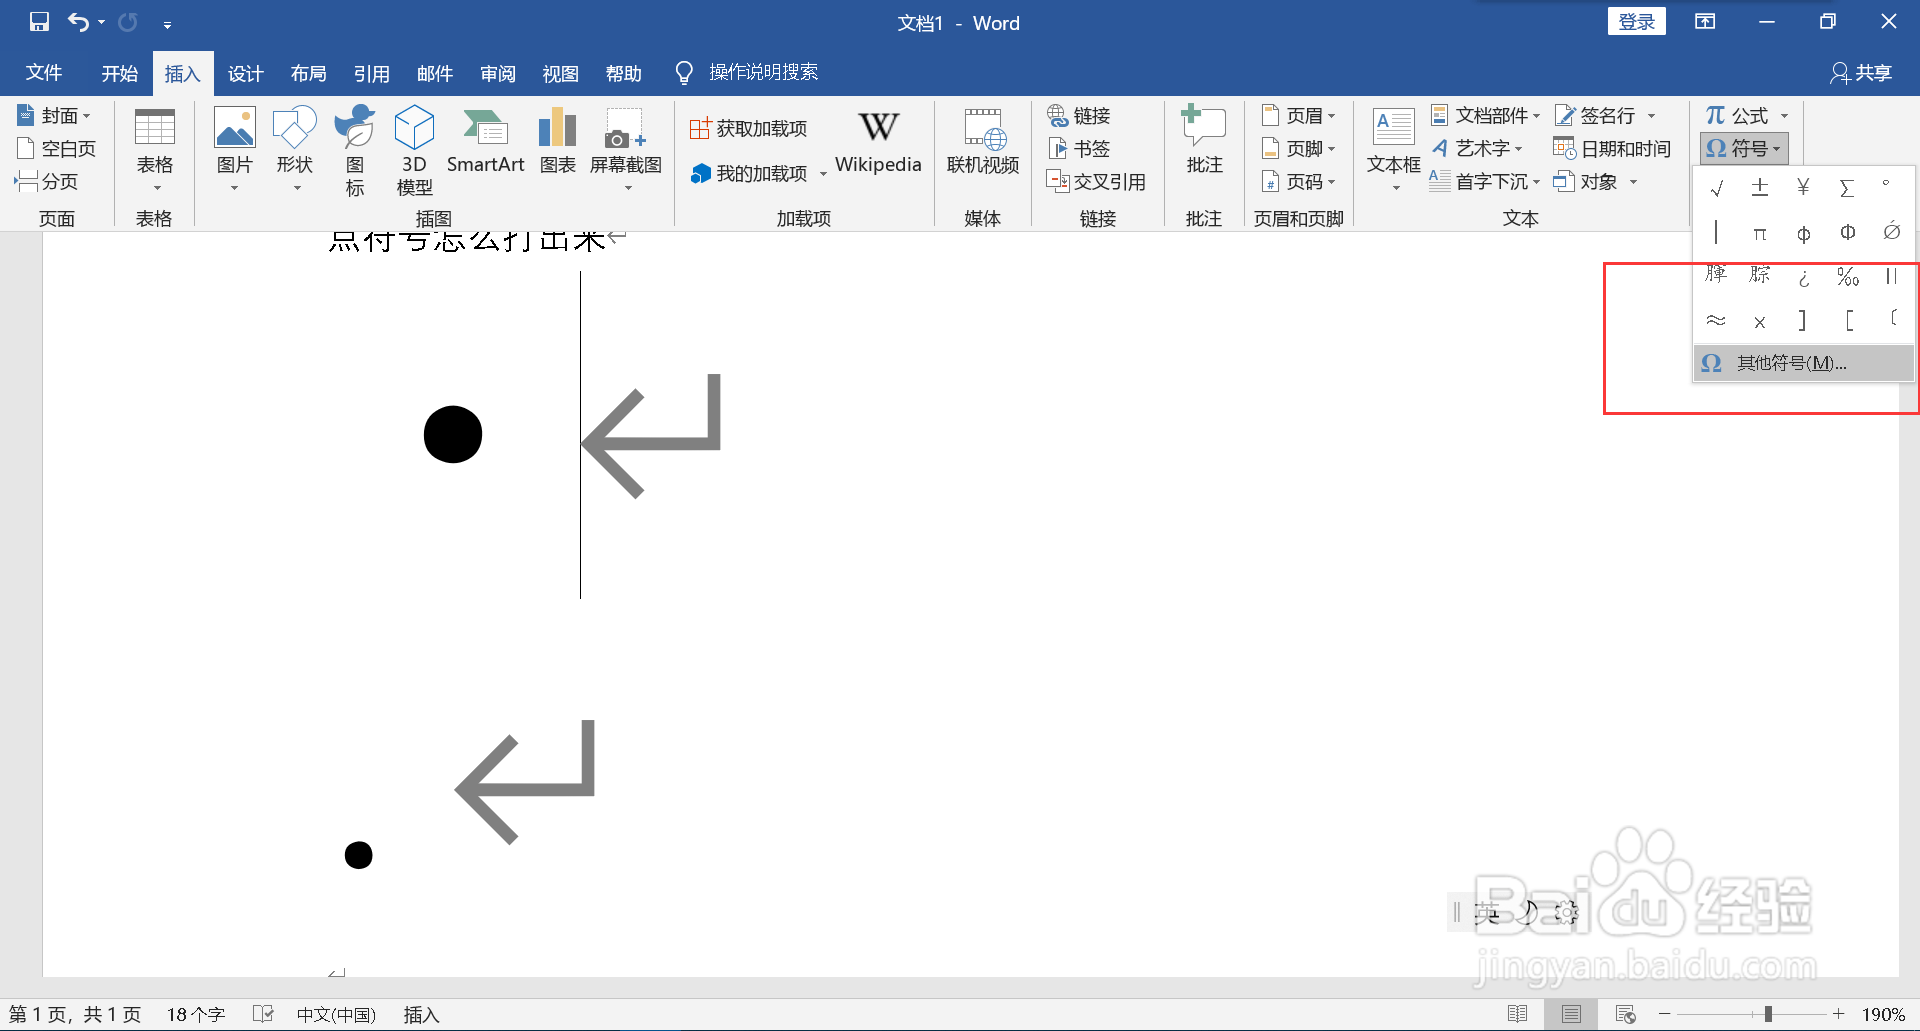This screenshot has height=1031, width=1920.
Task: Click the 登录 sign-in button
Action: coord(1636,20)
